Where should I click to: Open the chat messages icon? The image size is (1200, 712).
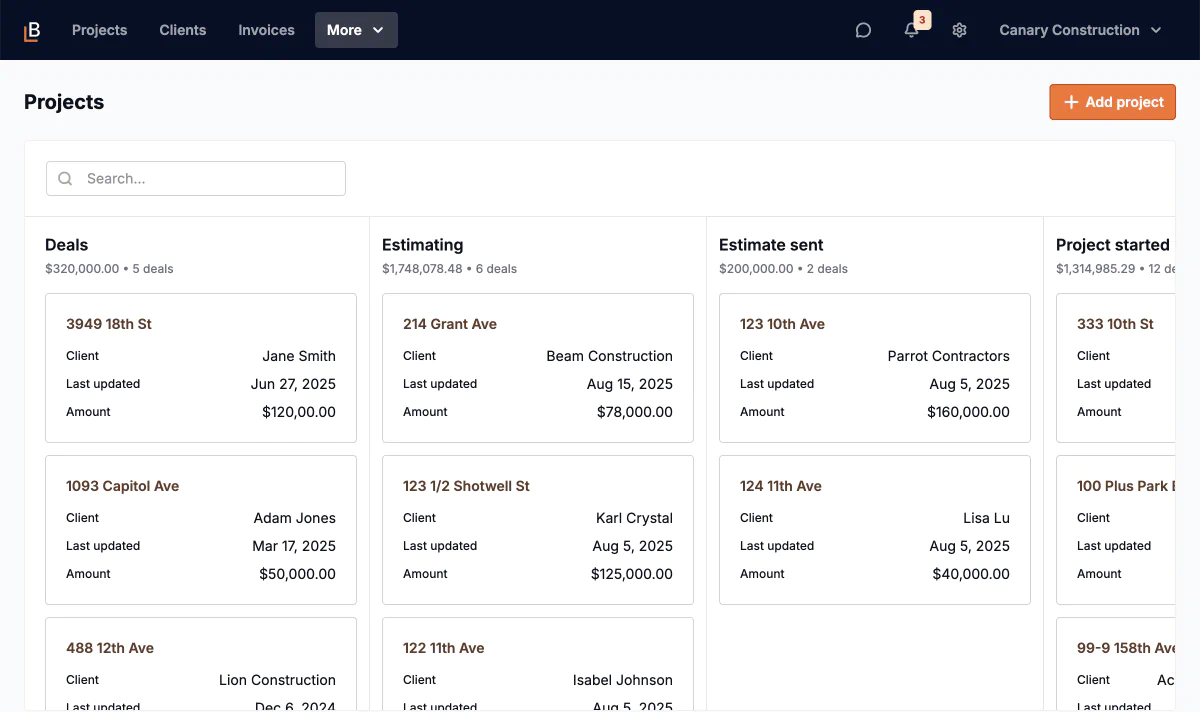tap(863, 30)
